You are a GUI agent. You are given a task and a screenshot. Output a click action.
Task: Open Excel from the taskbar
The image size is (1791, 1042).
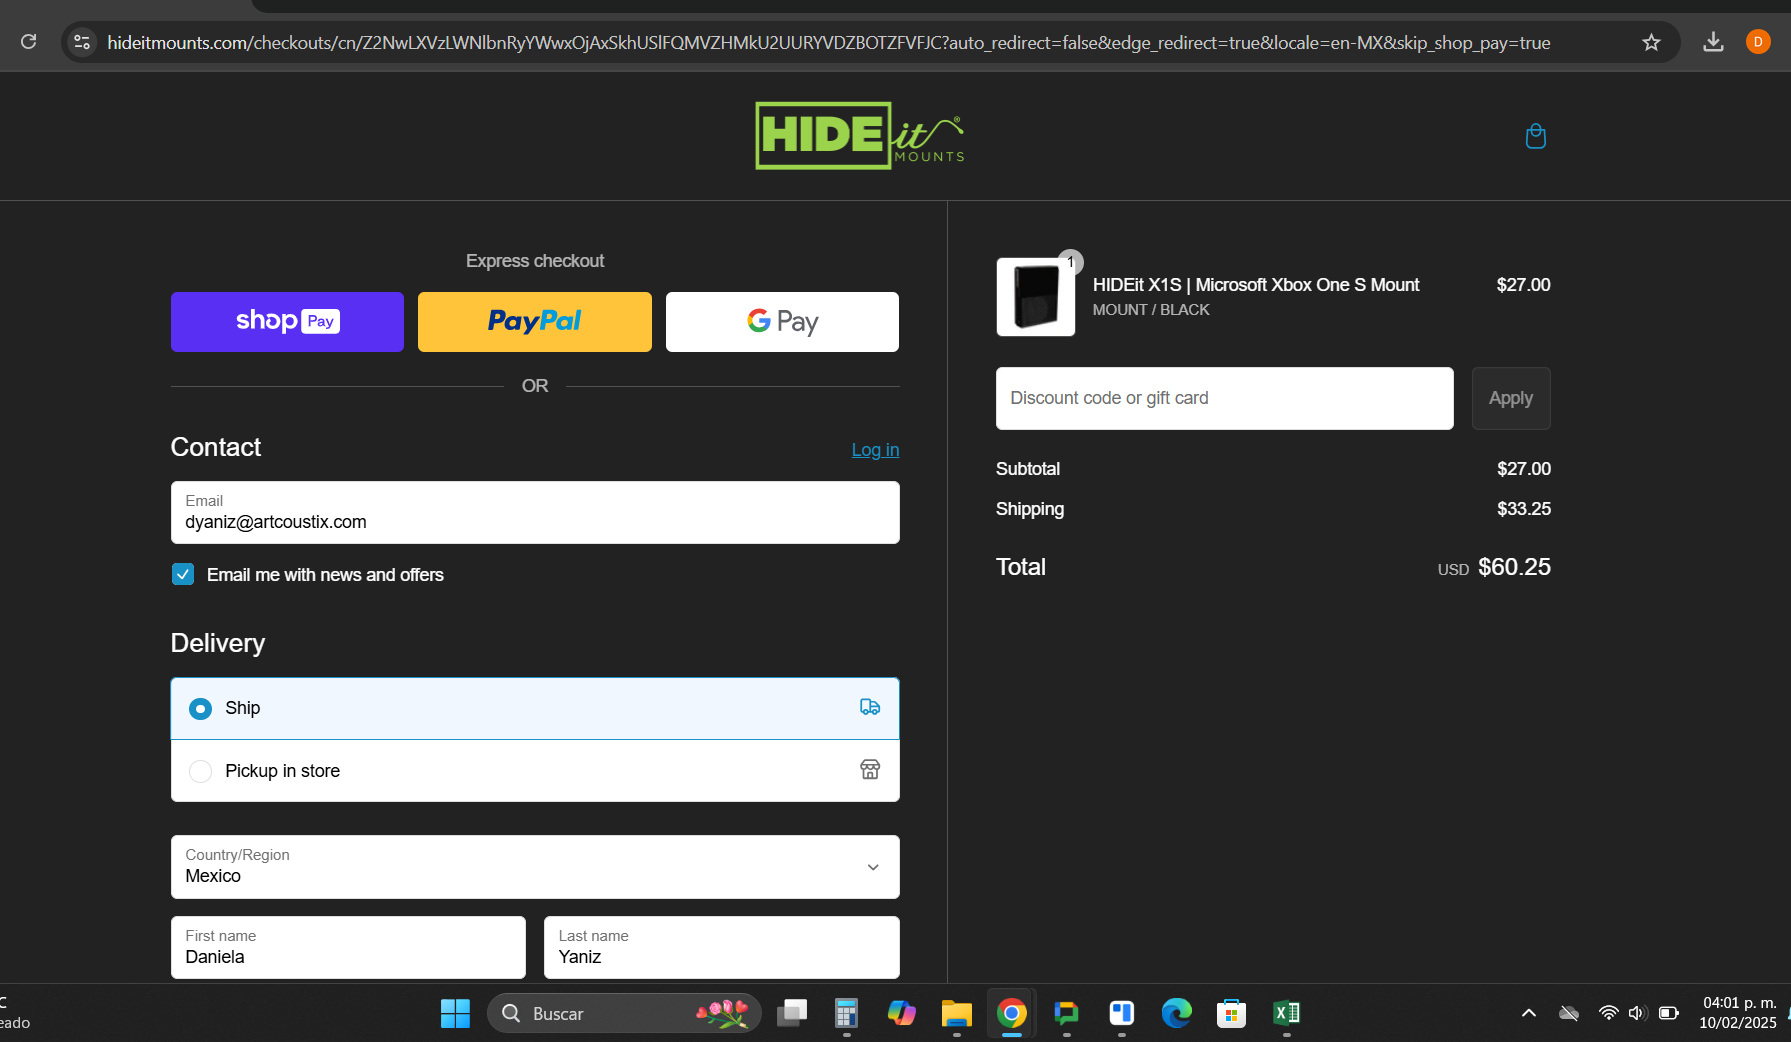[x=1286, y=1013]
